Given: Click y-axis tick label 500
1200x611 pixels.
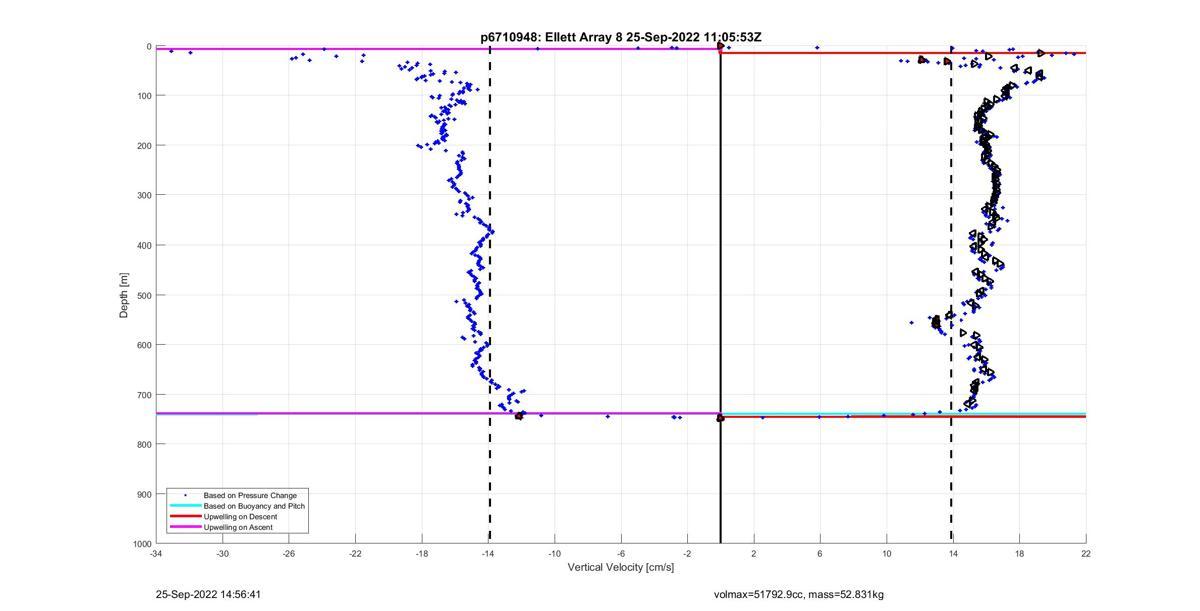Looking at the screenshot, I should tap(143, 295).
